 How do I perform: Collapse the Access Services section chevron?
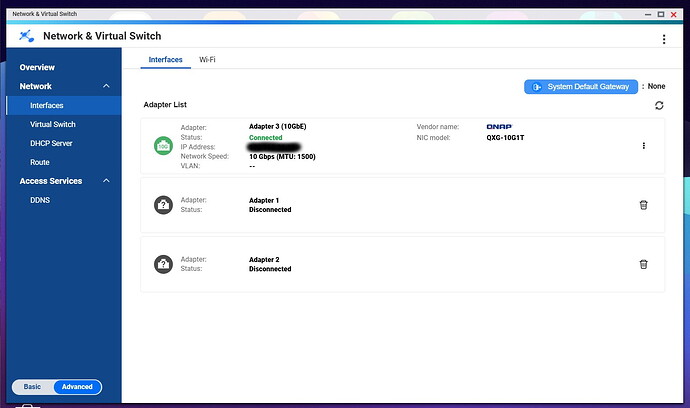pyautogui.click(x=106, y=181)
